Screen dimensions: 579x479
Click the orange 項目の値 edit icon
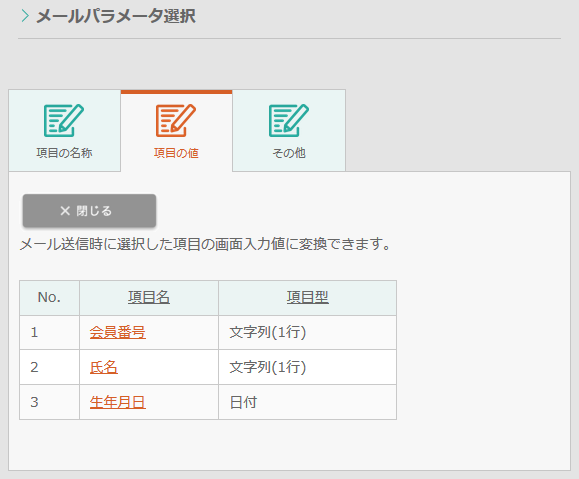[x=176, y=120]
